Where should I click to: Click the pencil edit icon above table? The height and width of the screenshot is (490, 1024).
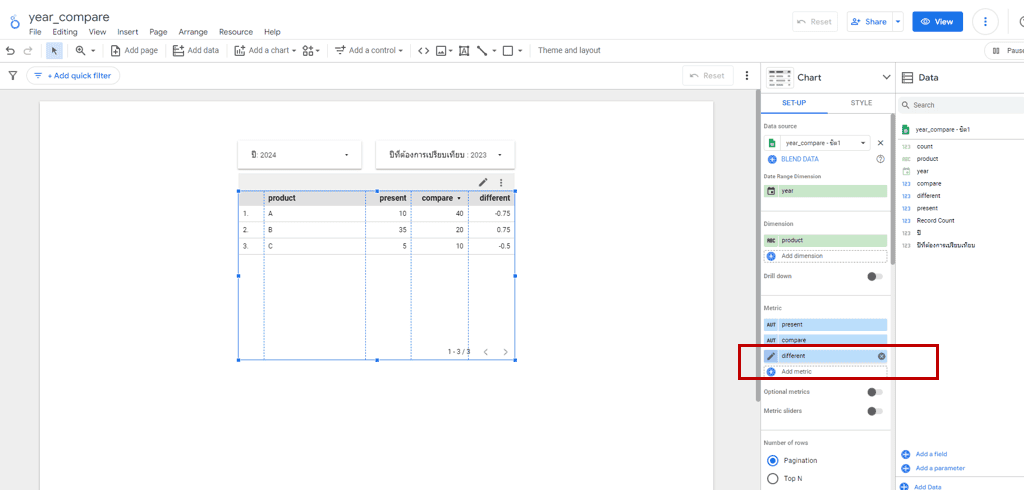(483, 182)
